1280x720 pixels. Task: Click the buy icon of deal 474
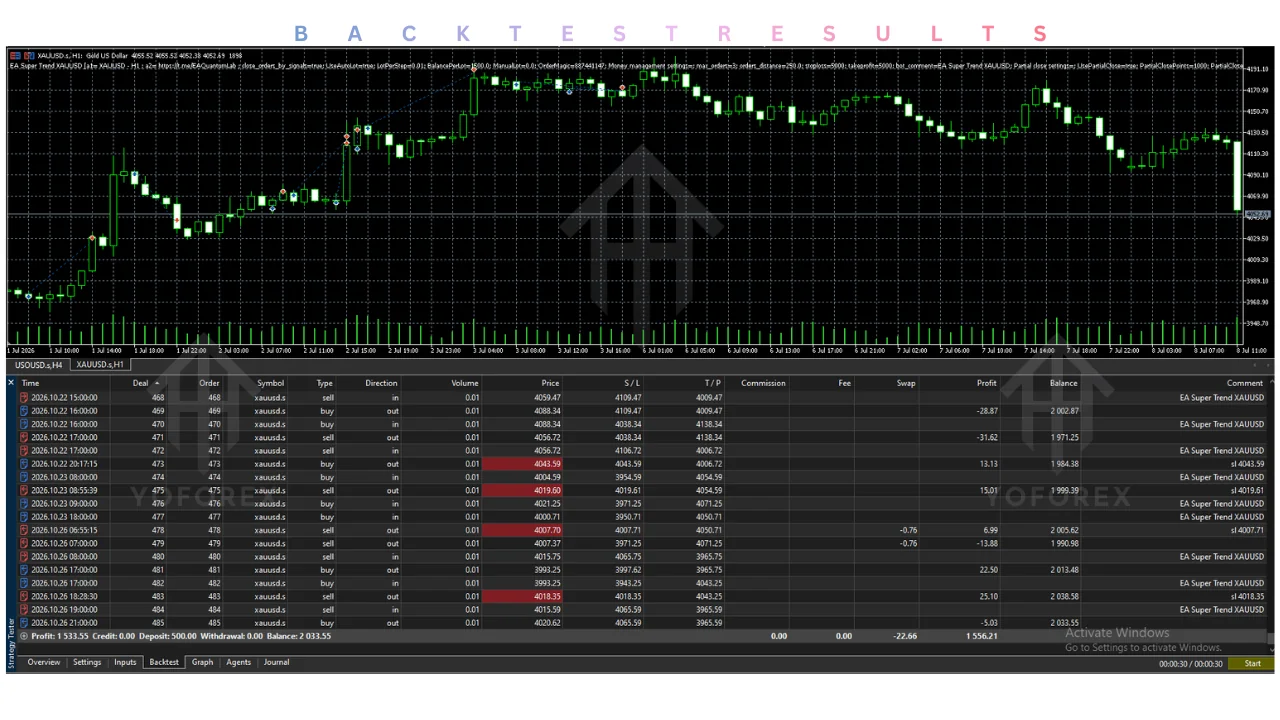24,477
